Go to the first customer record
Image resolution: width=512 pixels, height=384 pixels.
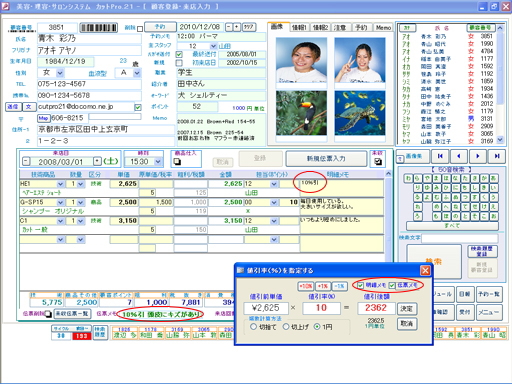tap(440, 156)
